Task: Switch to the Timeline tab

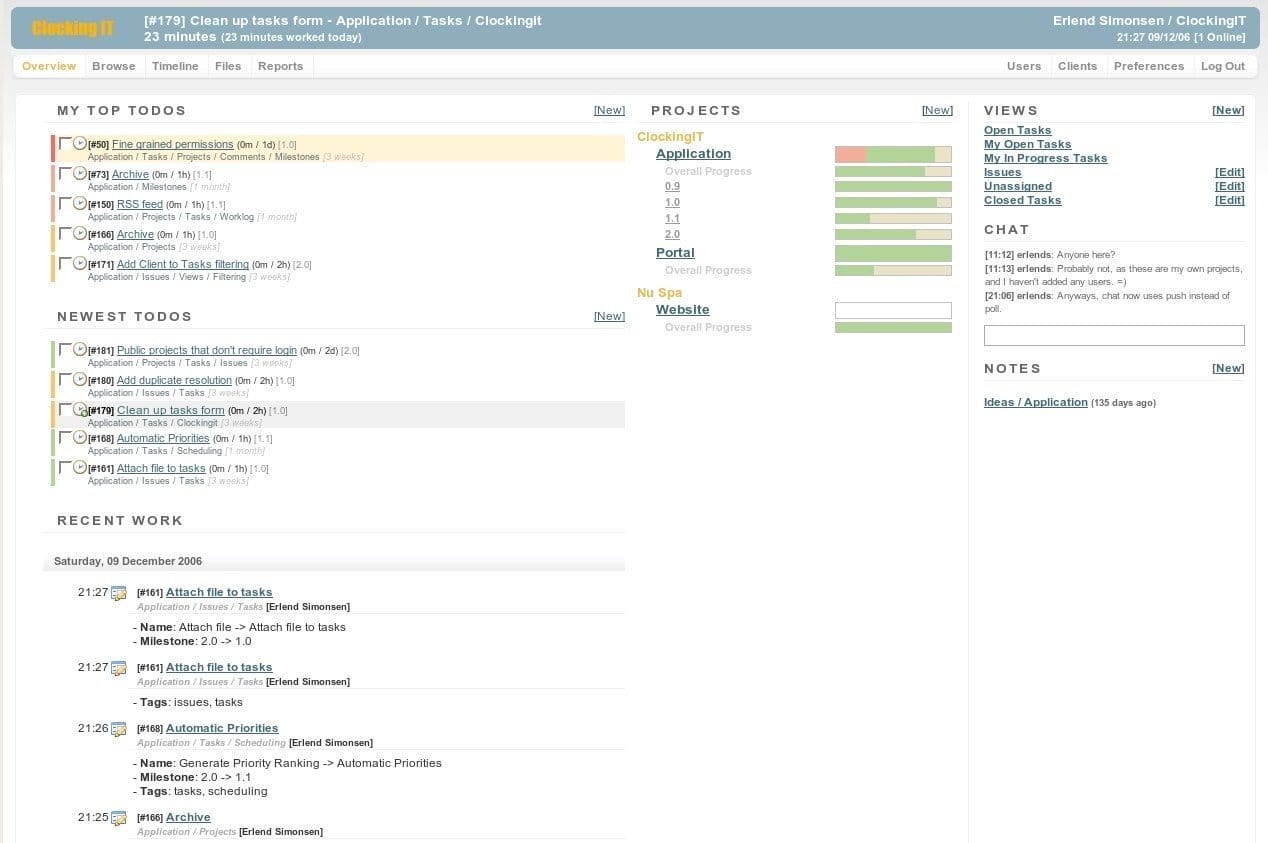Action: [x=175, y=66]
